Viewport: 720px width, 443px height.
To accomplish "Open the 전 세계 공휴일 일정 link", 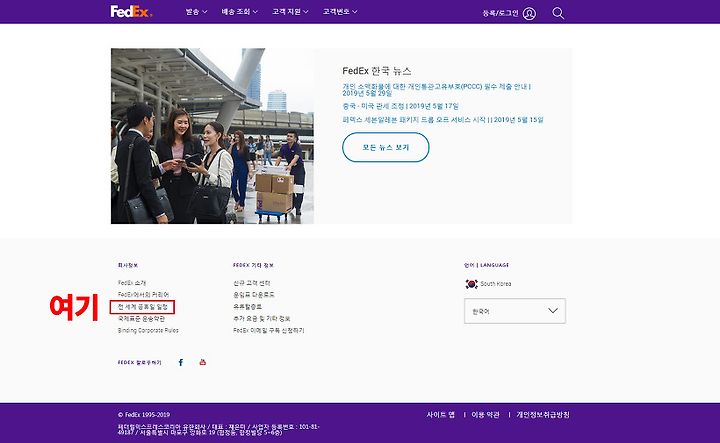I will [143, 307].
